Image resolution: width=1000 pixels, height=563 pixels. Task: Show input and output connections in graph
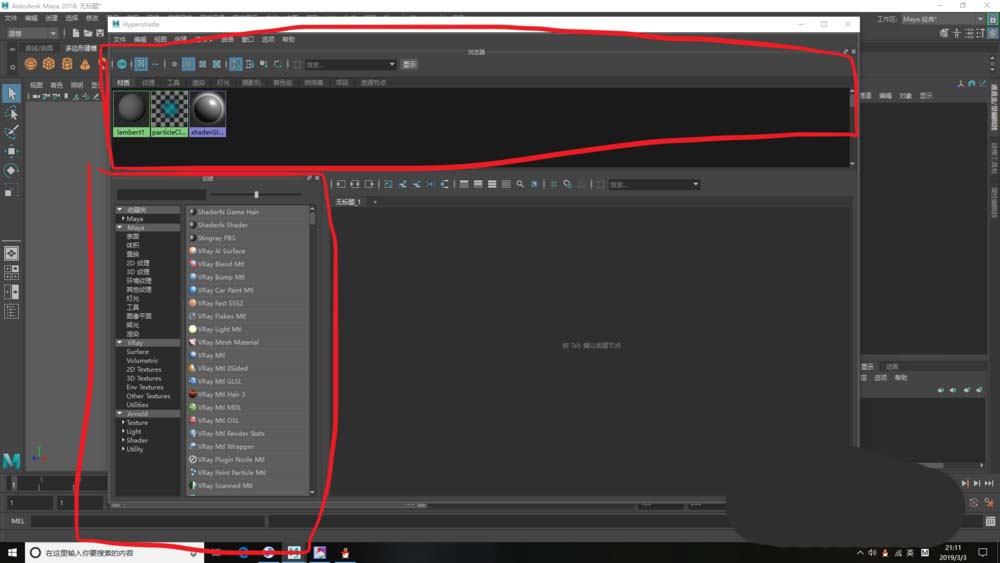(355, 184)
